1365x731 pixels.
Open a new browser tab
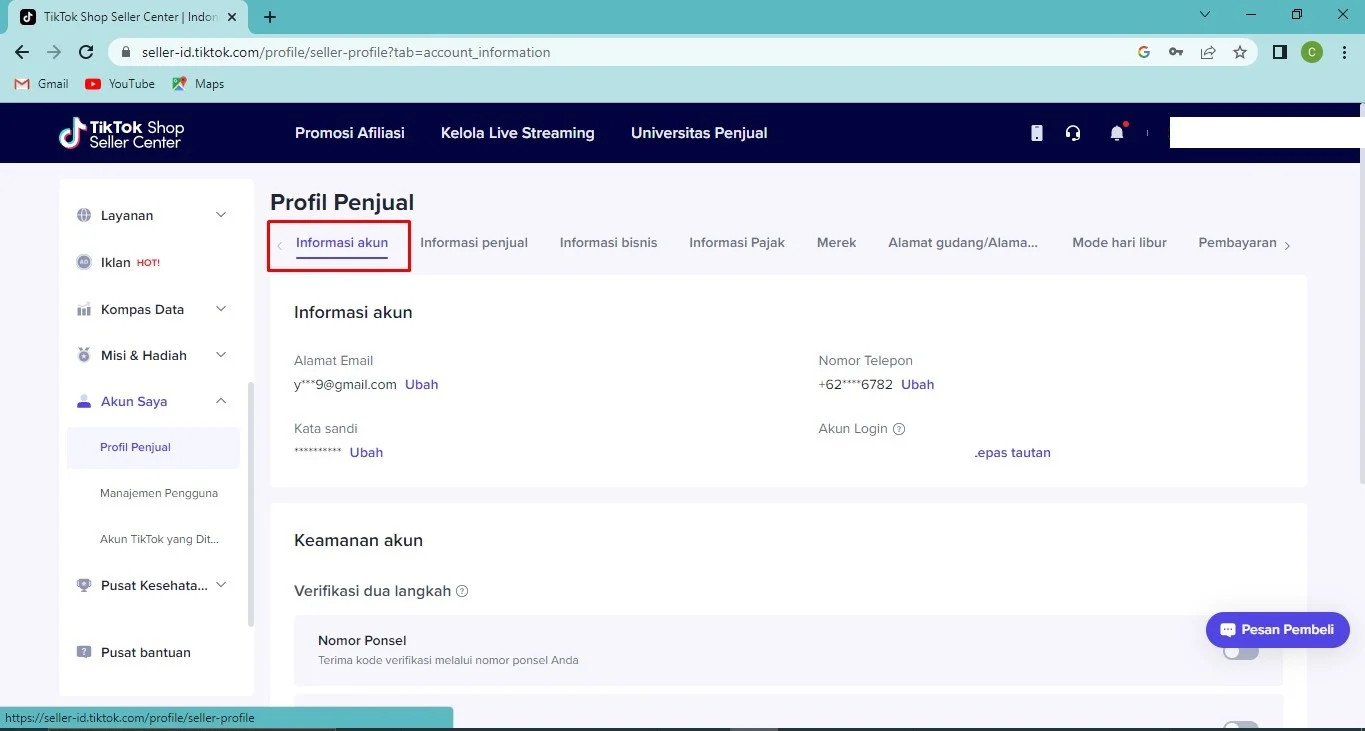coord(270,17)
